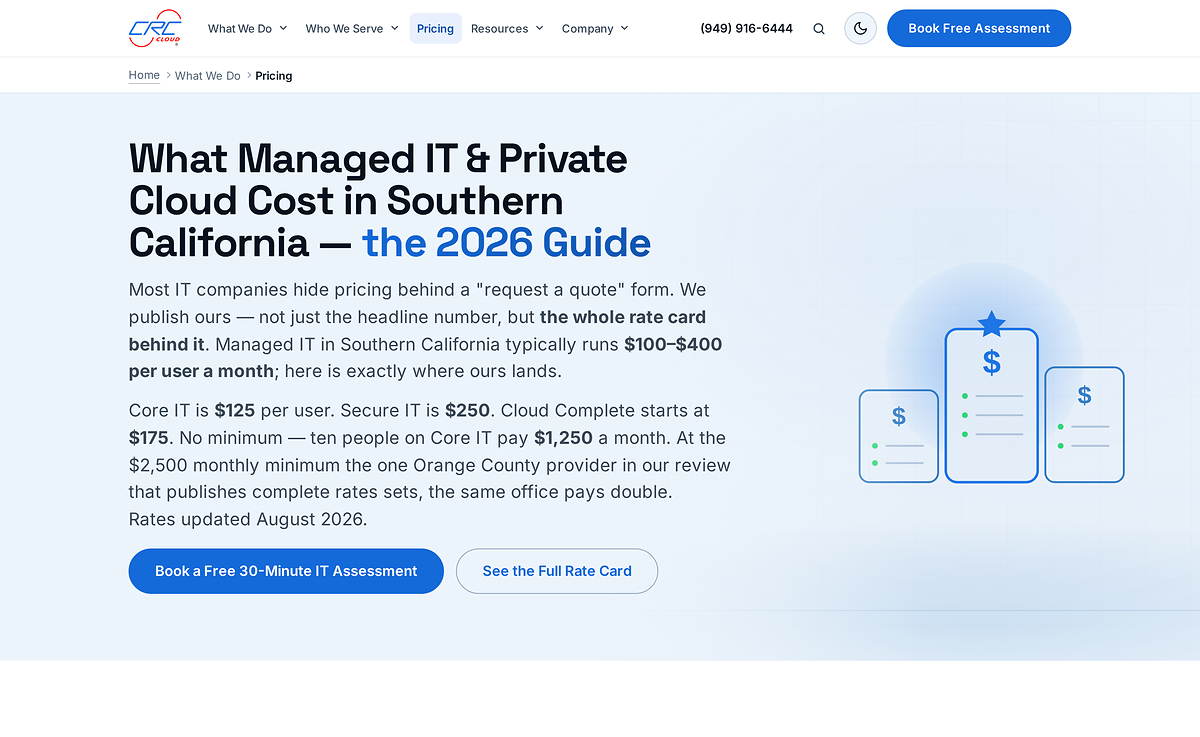Image resolution: width=1200 pixels, height=737 pixels.
Task: Click the star atop the center pricing card
Action: 991,323
